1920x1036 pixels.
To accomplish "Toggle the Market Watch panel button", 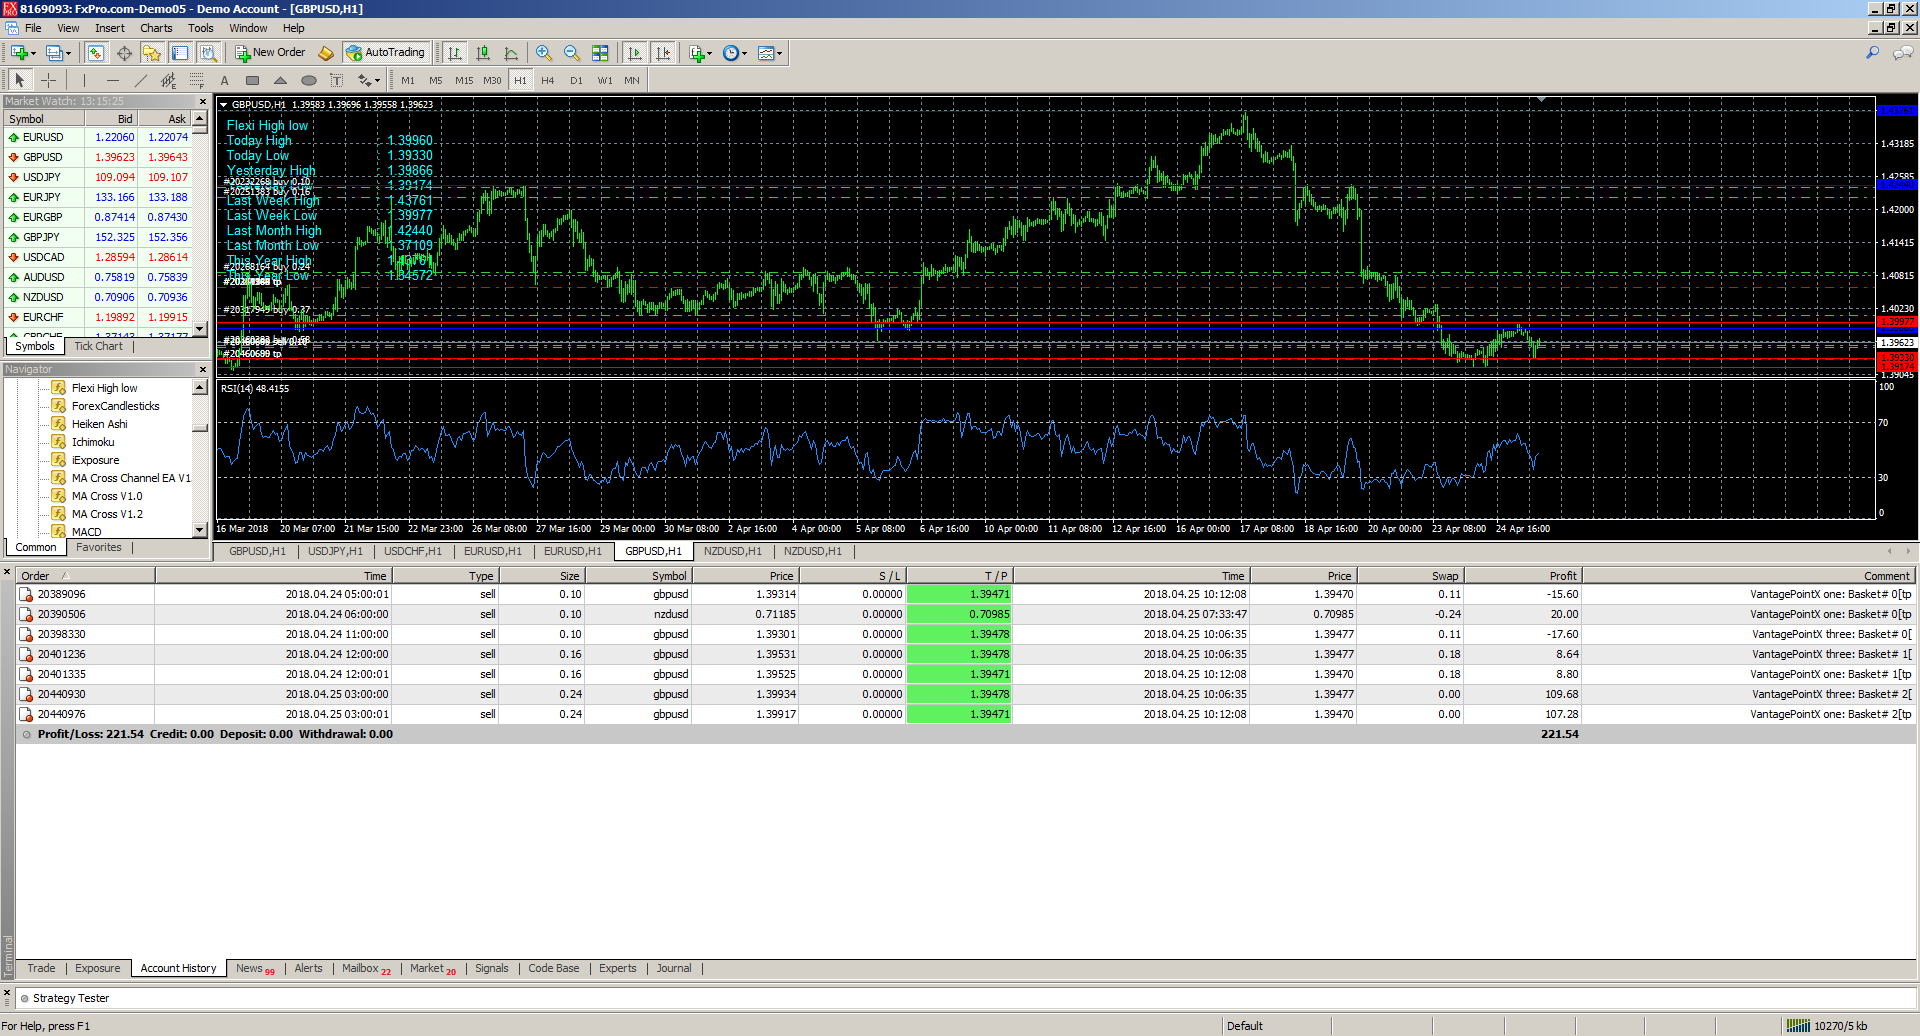I will 96,53.
